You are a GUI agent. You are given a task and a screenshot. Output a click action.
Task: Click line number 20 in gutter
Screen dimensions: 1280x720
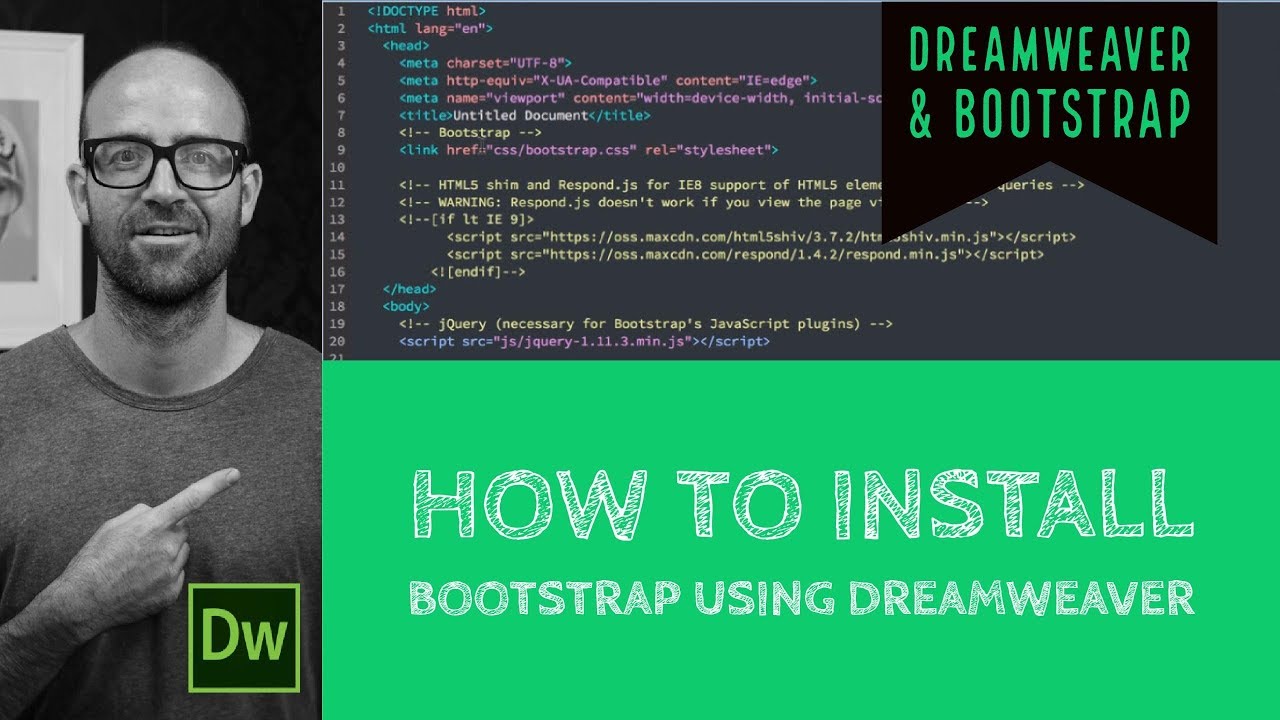(x=337, y=341)
